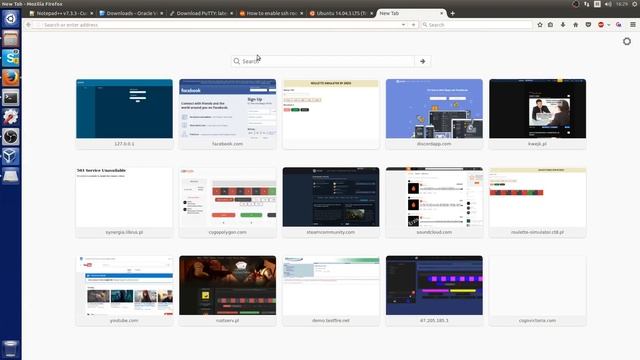
Task: Open a new tab with plus button
Action: point(452,13)
